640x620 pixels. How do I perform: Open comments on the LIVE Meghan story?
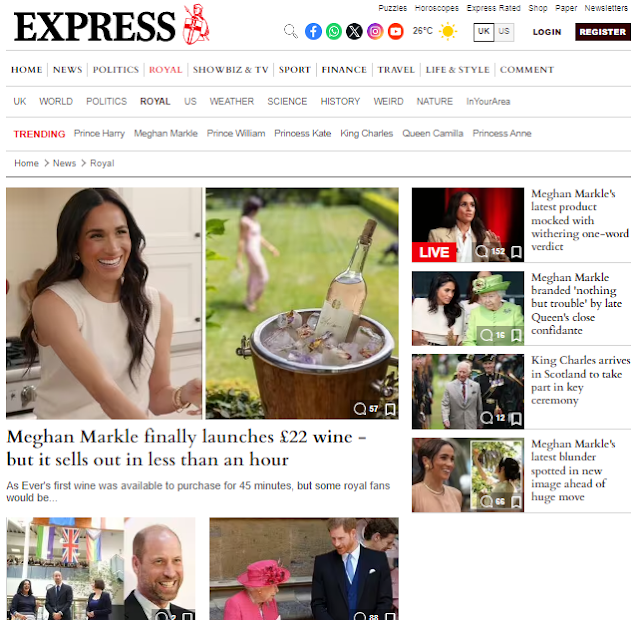coord(489,251)
